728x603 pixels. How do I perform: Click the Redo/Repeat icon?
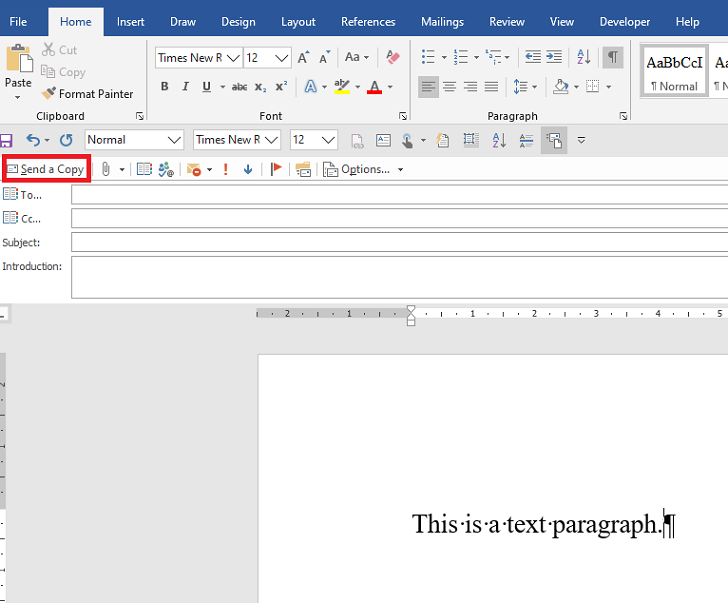click(x=66, y=140)
